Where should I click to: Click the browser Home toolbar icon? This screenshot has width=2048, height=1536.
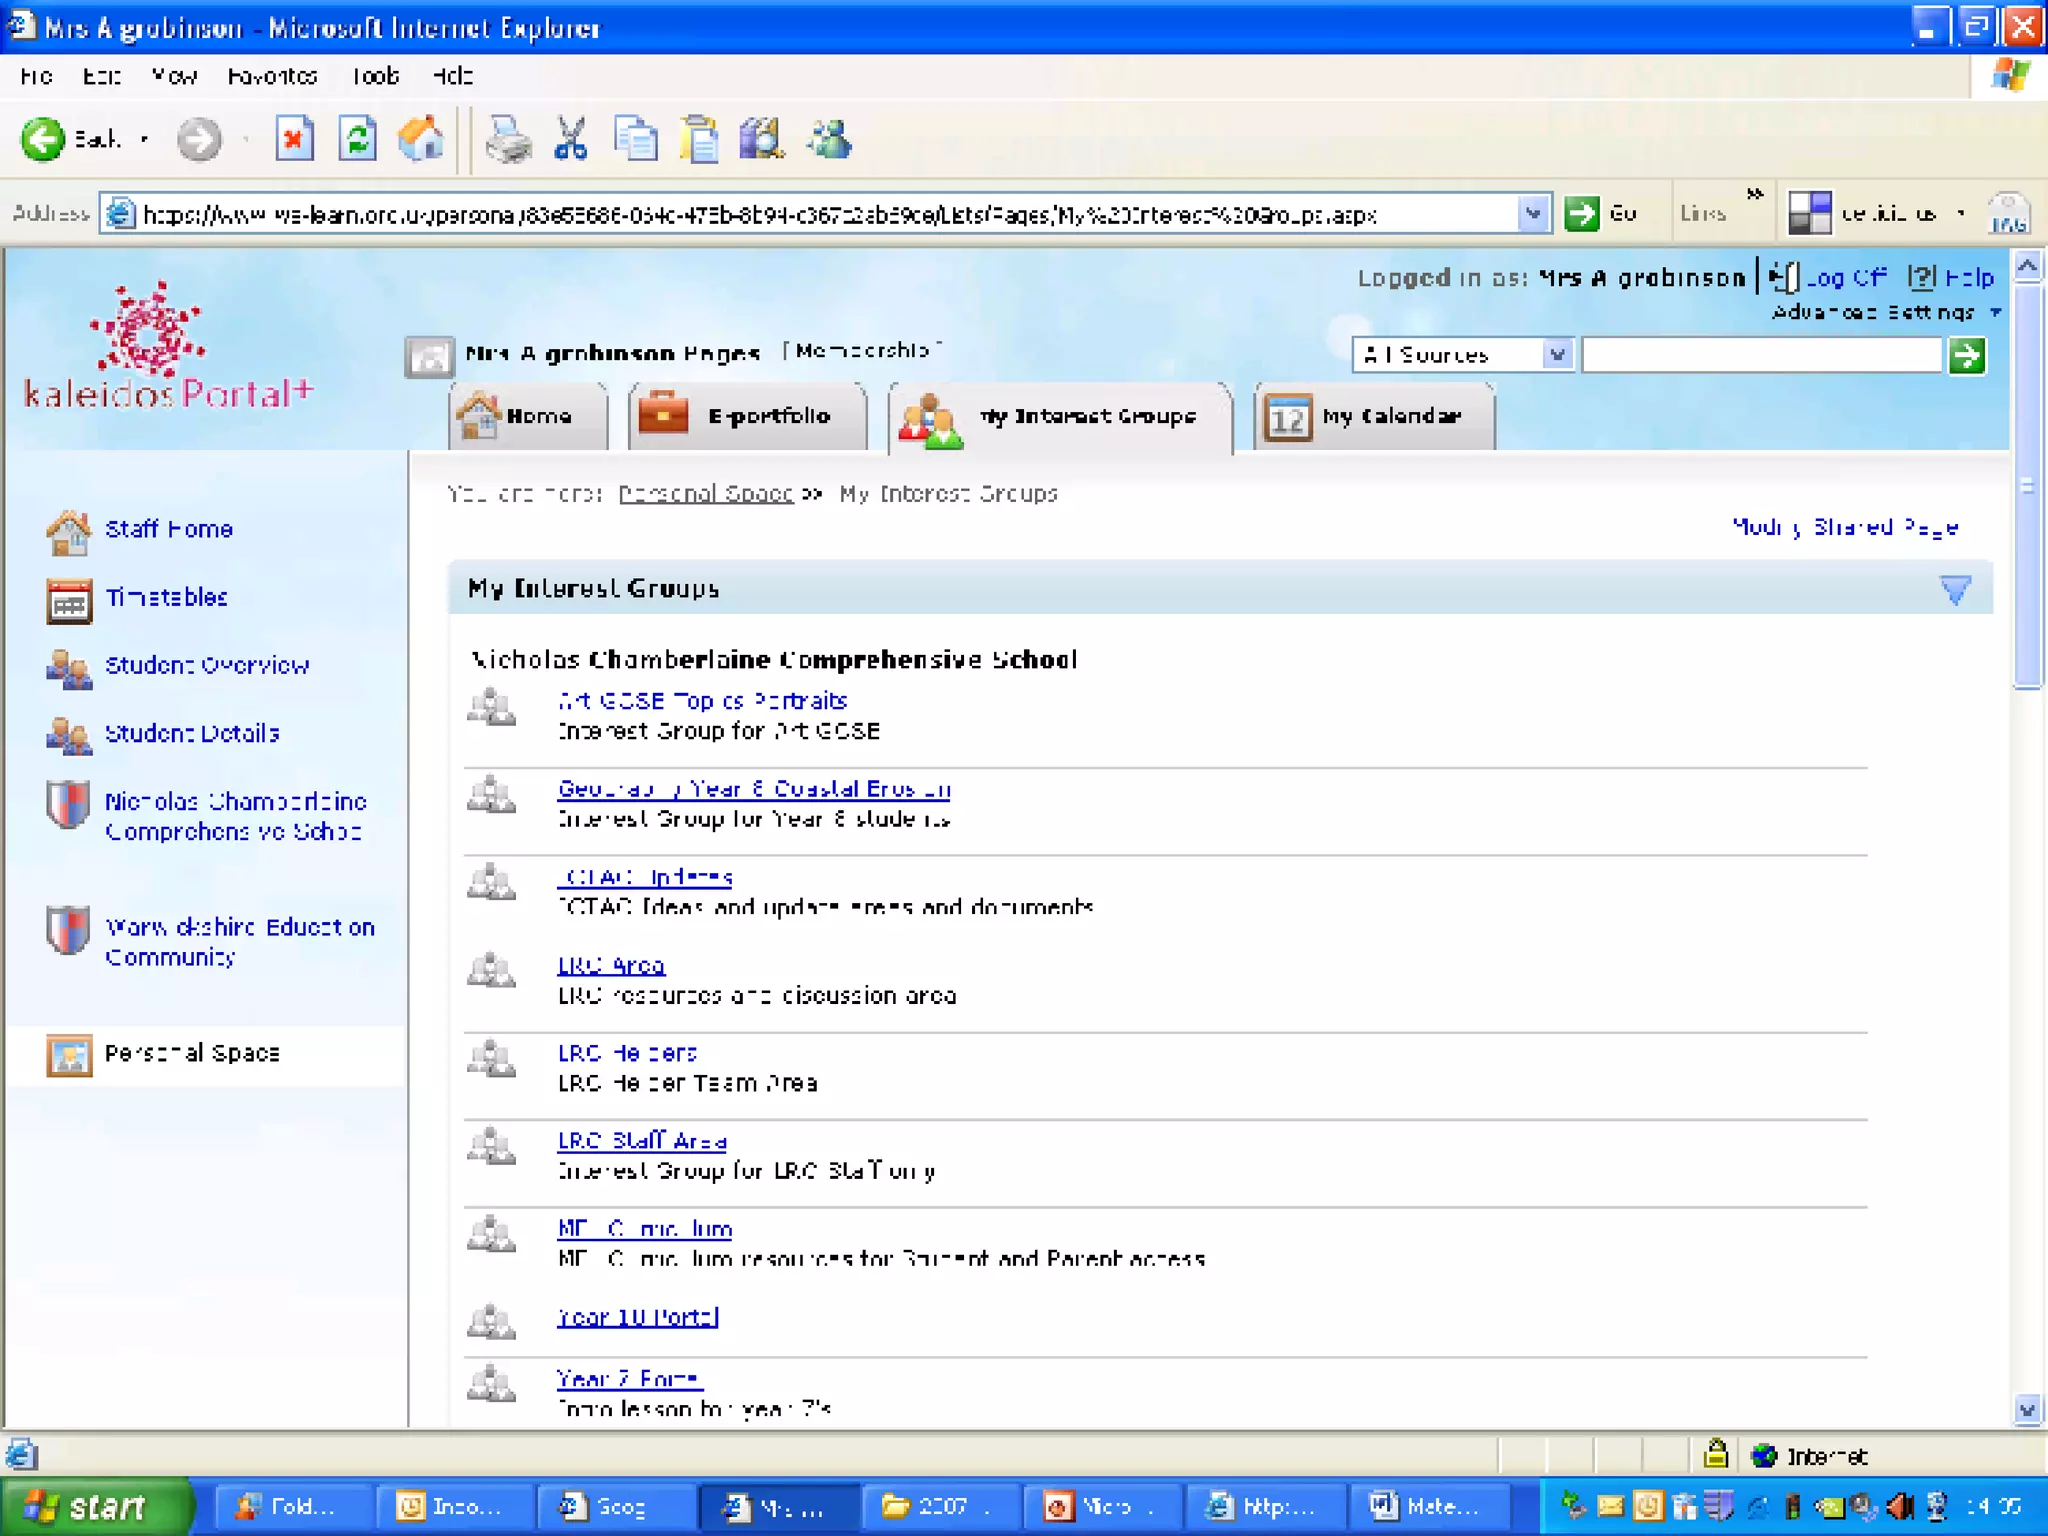420,139
